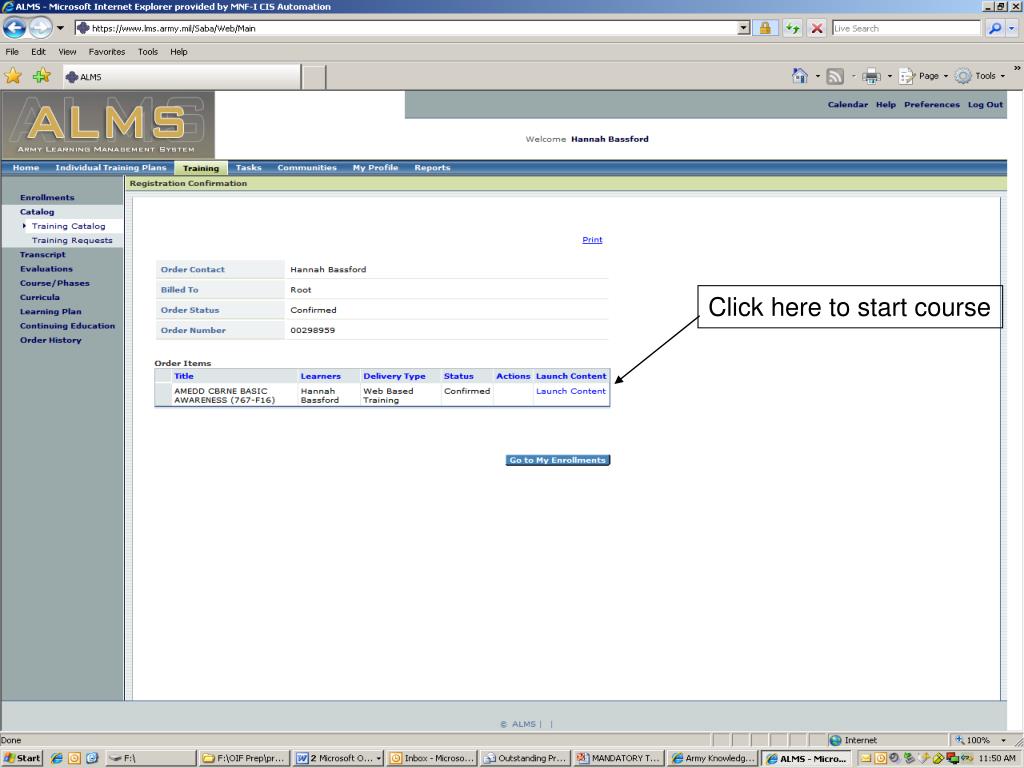1024x768 pixels.
Task: Select Enrollments in the sidebar
Action: coord(47,197)
